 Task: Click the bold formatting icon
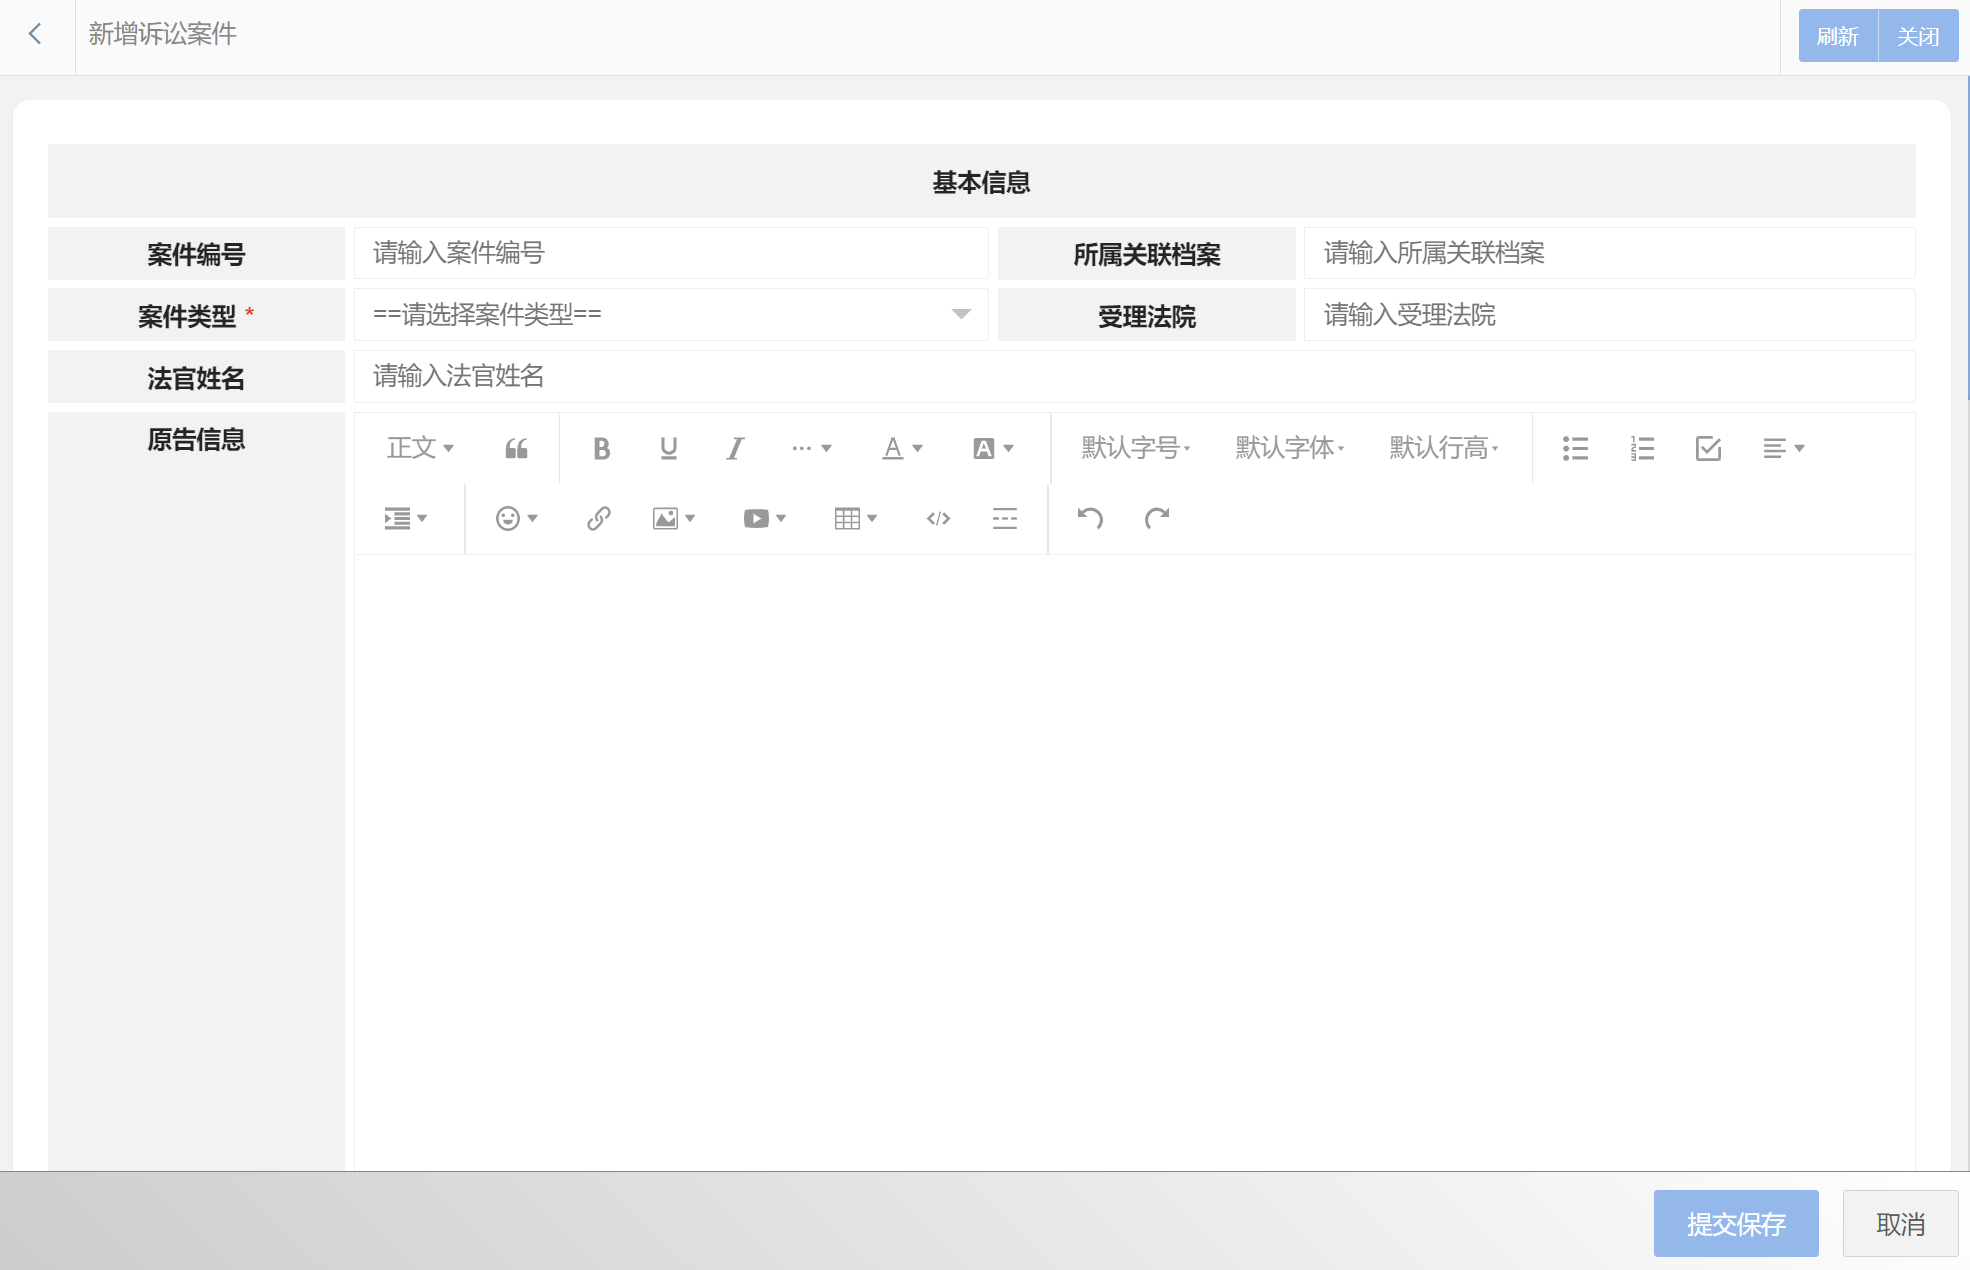(x=601, y=448)
